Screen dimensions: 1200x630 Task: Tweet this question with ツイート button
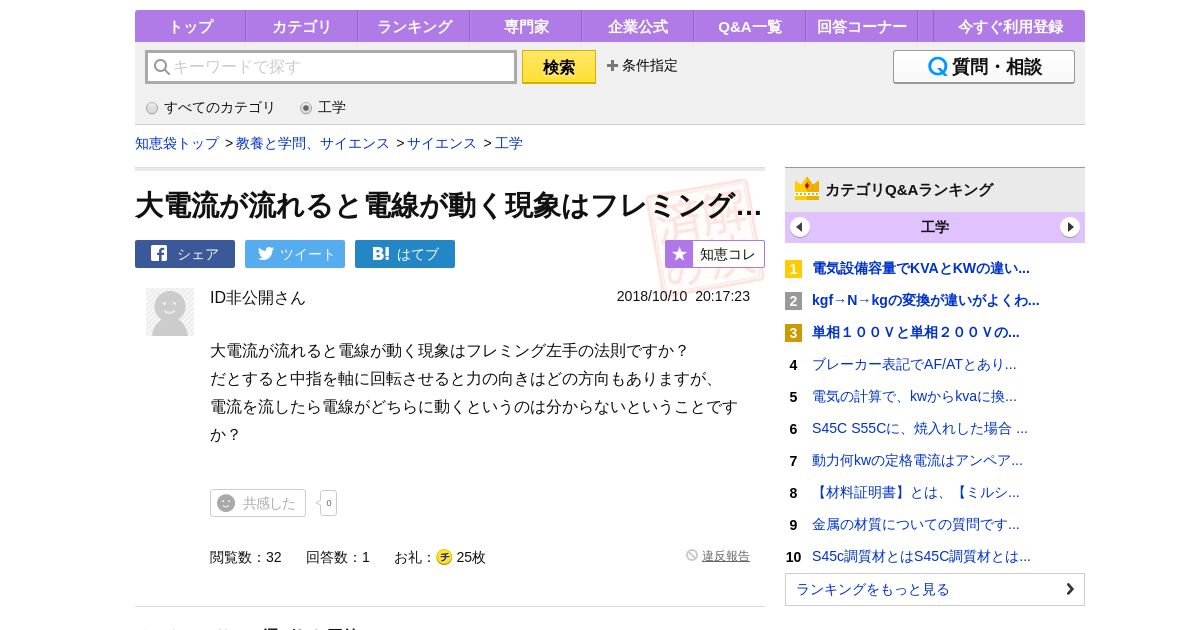point(295,254)
